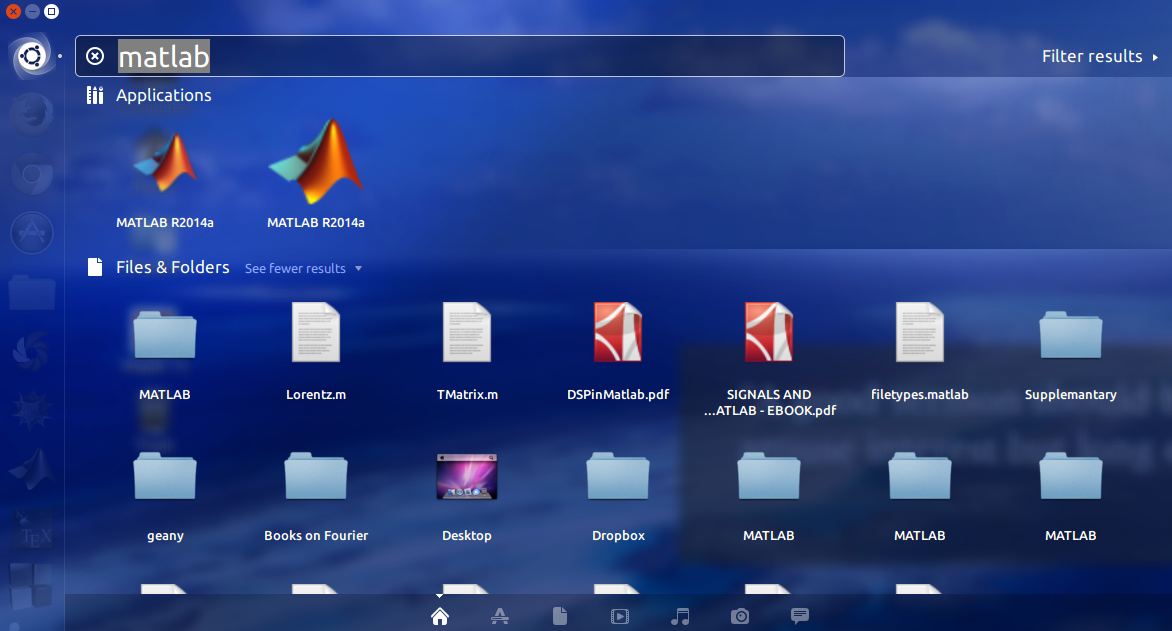This screenshot has width=1172, height=631.
Task: Open the TeX editor launcher icon
Action: coord(31,528)
